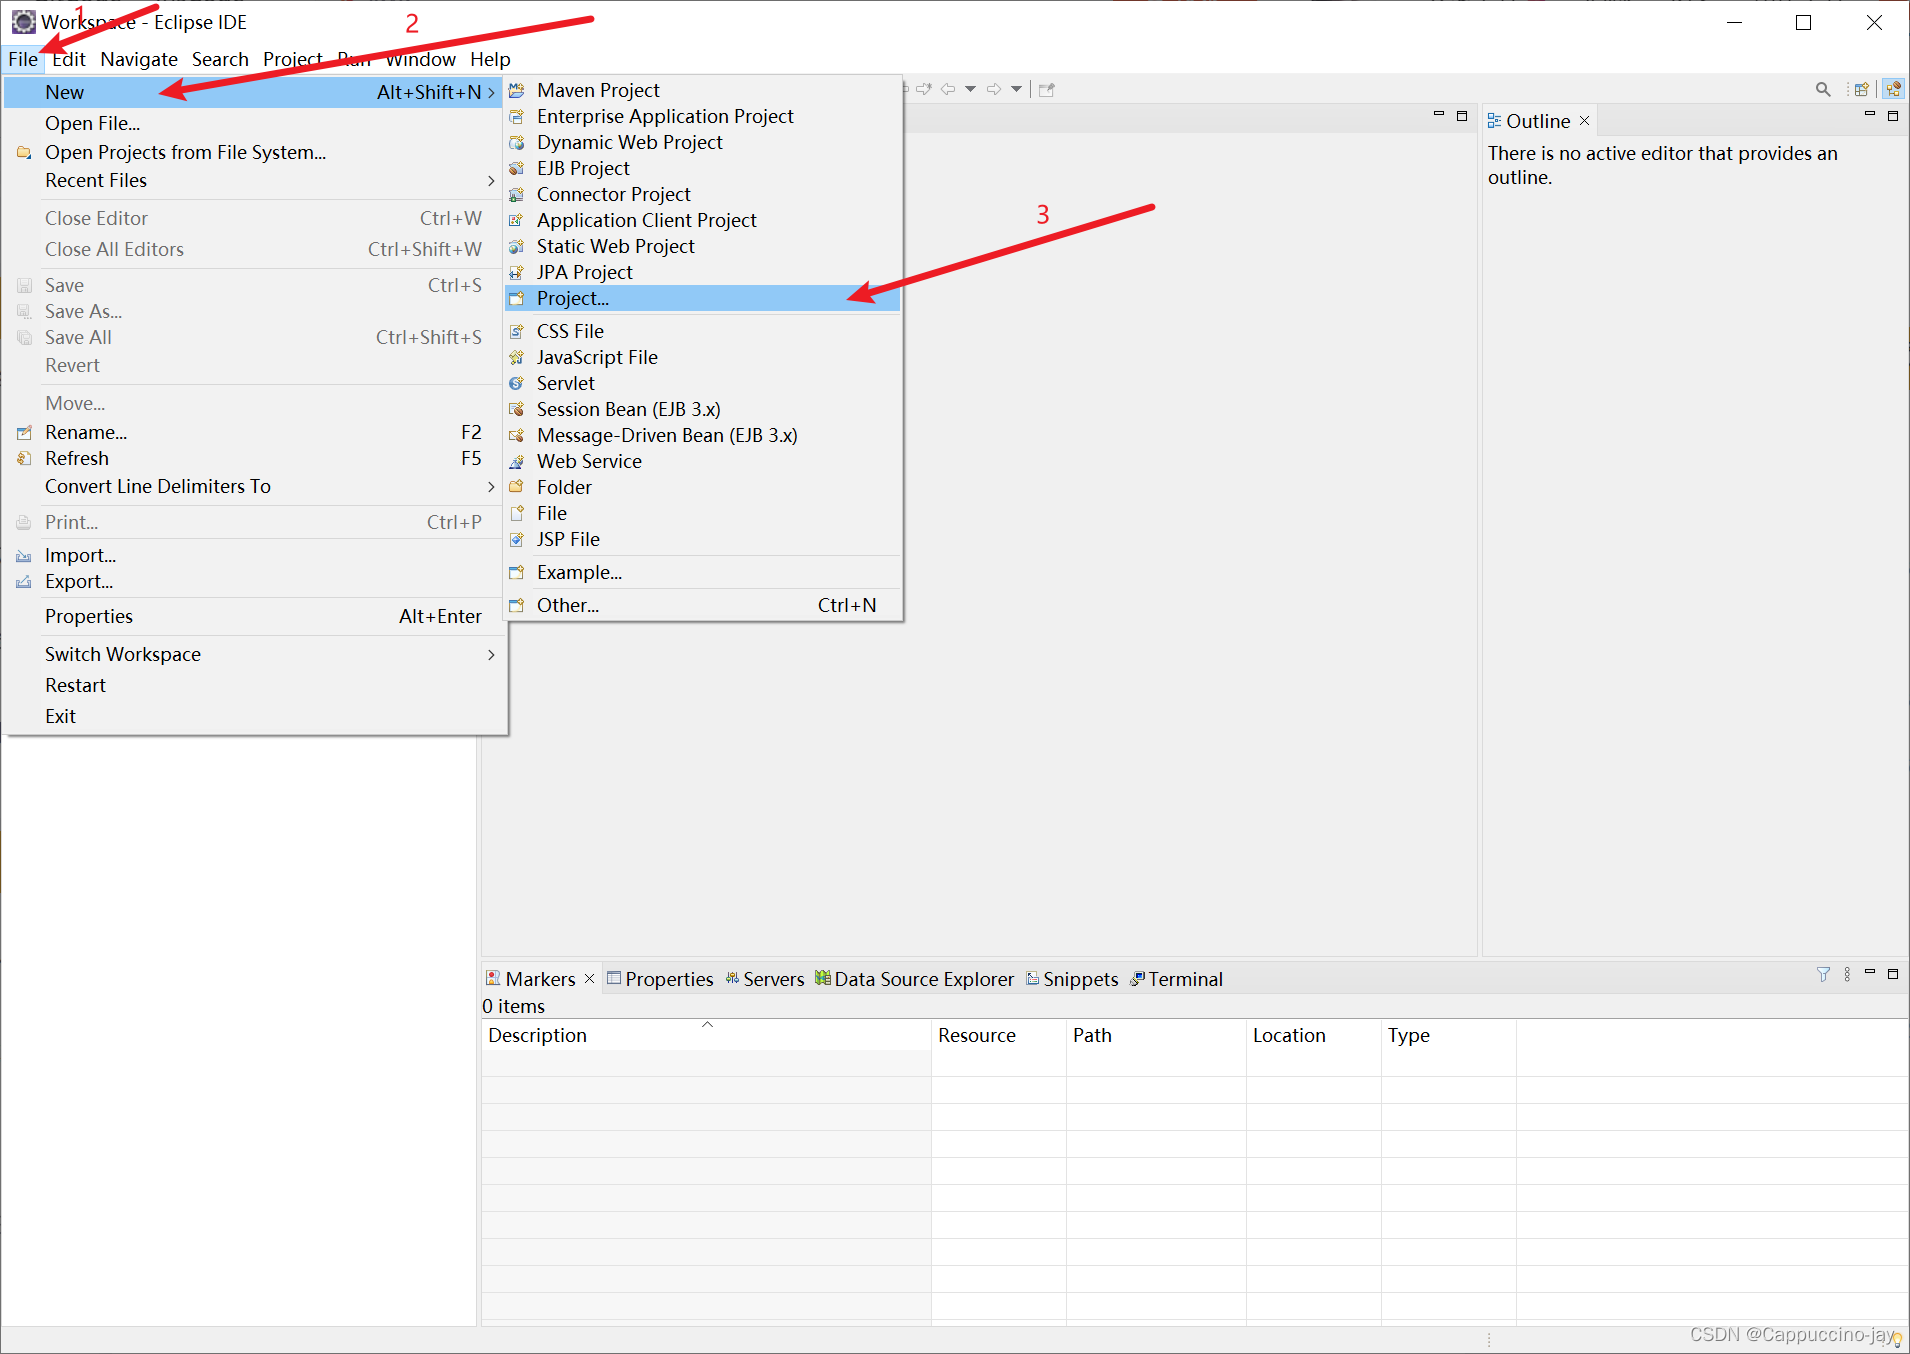Choose Project... from the New submenu
The image size is (1910, 1354).
[x=704, y=299]
